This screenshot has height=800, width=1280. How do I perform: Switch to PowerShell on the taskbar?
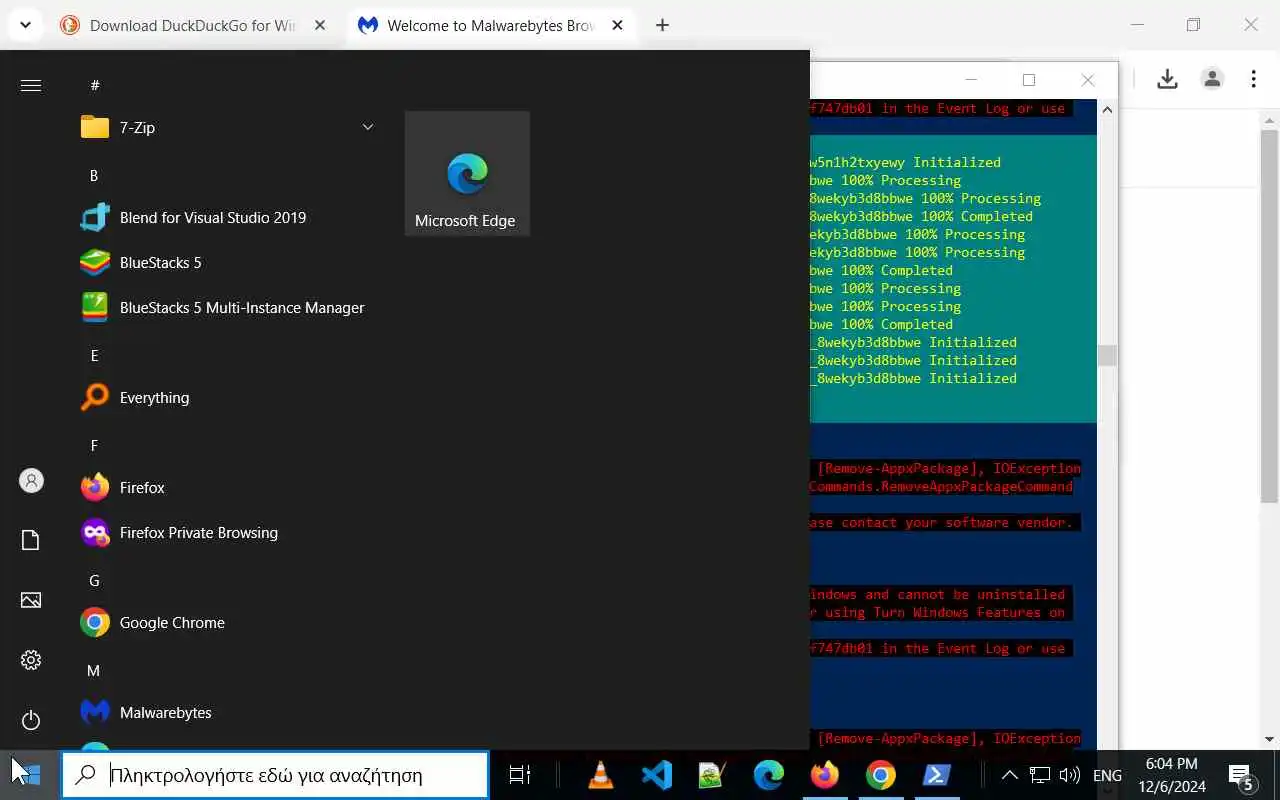pos(937,775)
